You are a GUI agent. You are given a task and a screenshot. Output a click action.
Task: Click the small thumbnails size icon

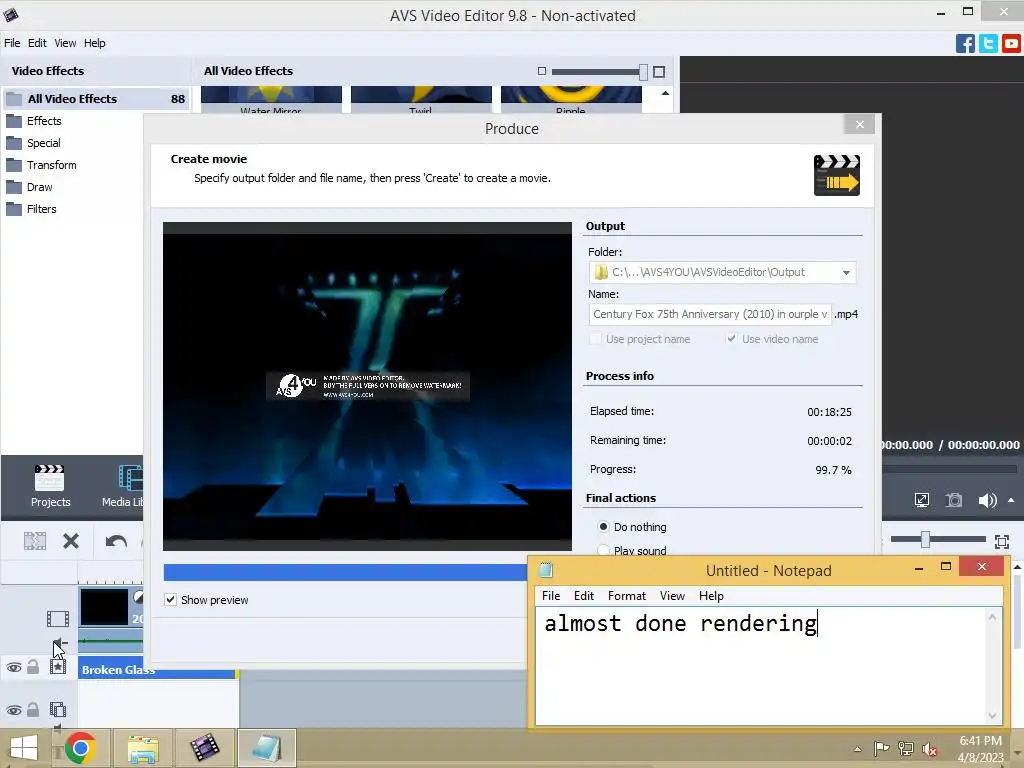coord(541,71)
